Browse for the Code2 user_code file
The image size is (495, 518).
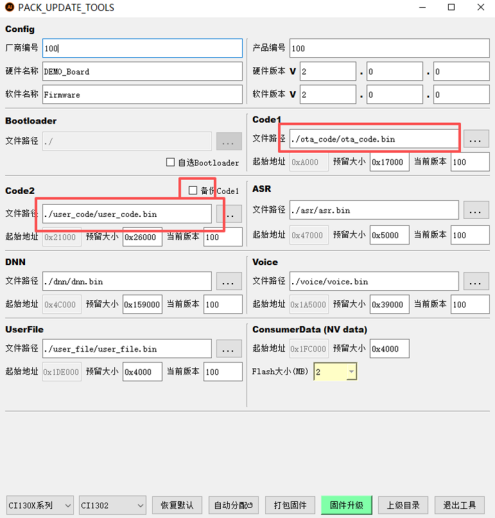229,214
